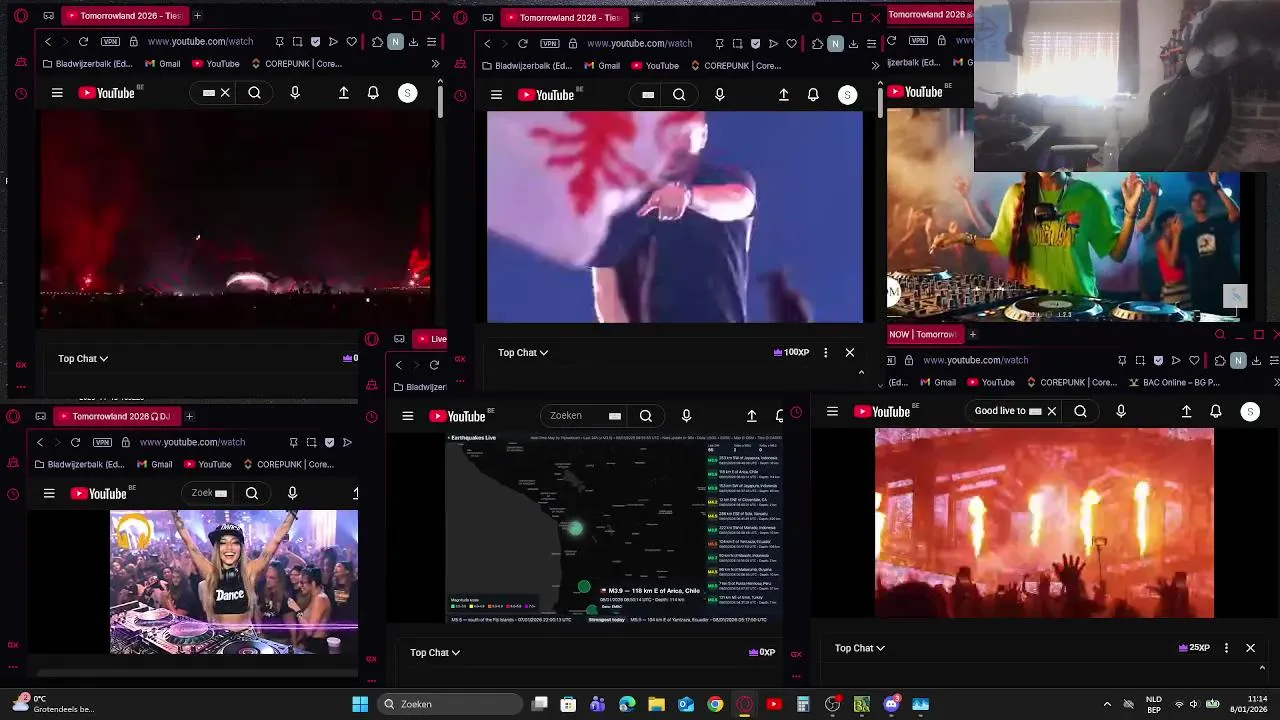
Task: Show more bookmarks chevron in top-middle window
Action: pyautogui.click(x=875, y=66)
